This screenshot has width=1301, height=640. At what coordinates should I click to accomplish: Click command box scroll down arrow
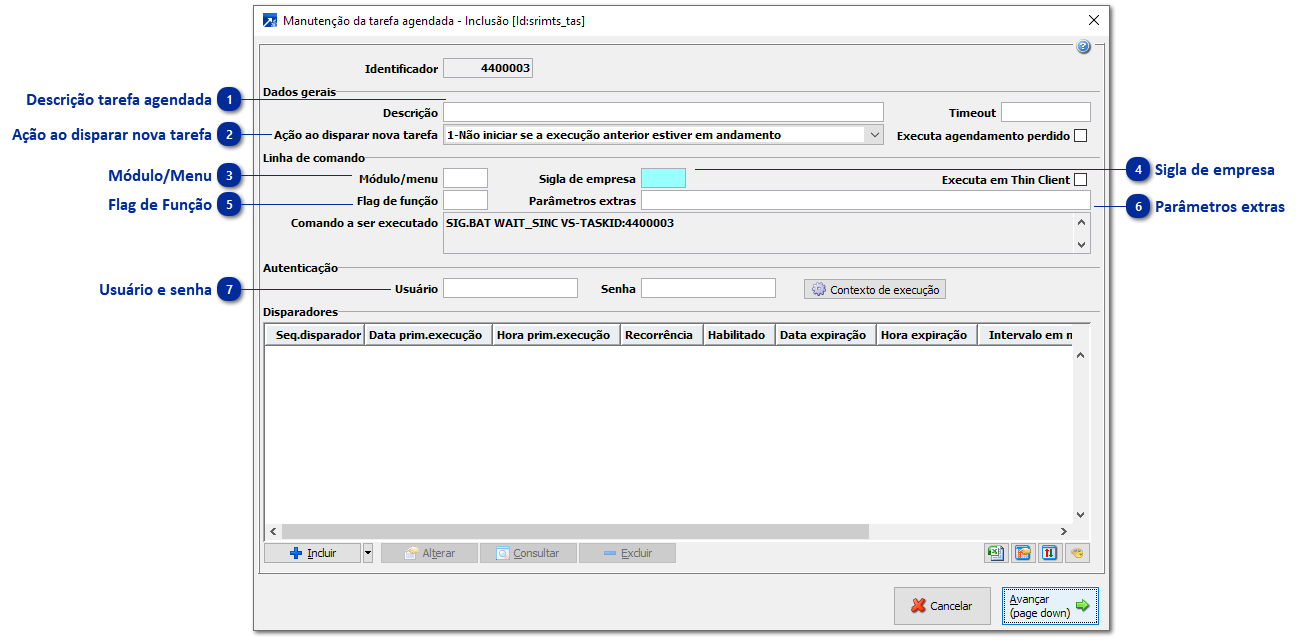1081,244
